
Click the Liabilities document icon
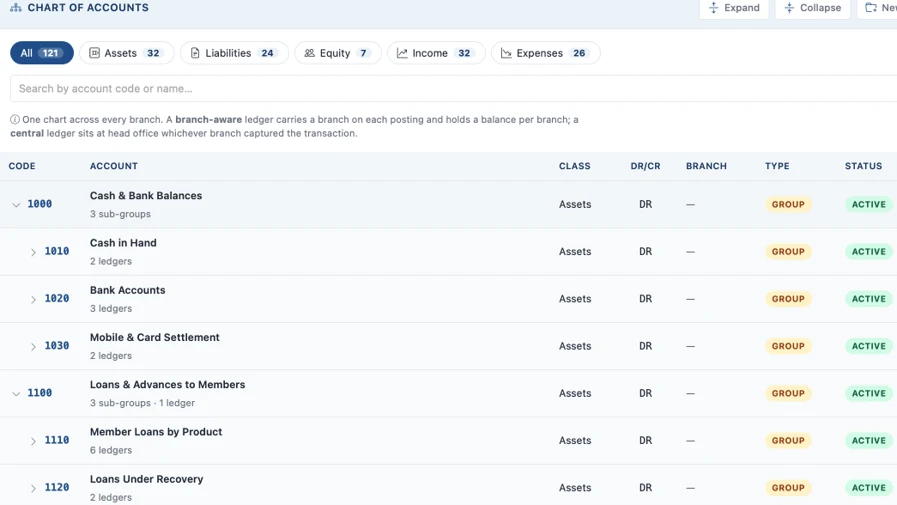coord(195,53)
